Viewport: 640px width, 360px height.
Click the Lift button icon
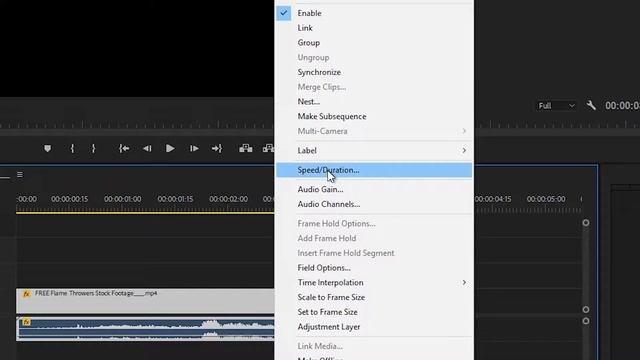click(246, 149)
